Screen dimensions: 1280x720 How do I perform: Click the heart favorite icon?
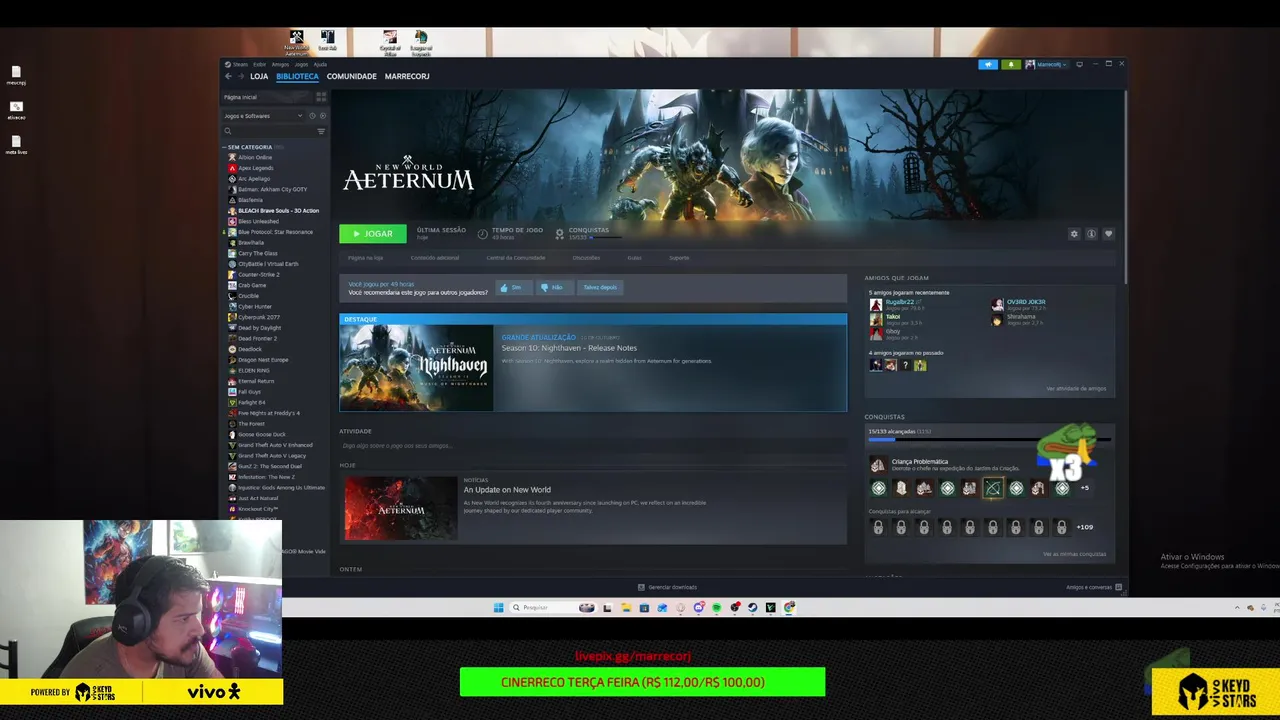[1108, 234]
